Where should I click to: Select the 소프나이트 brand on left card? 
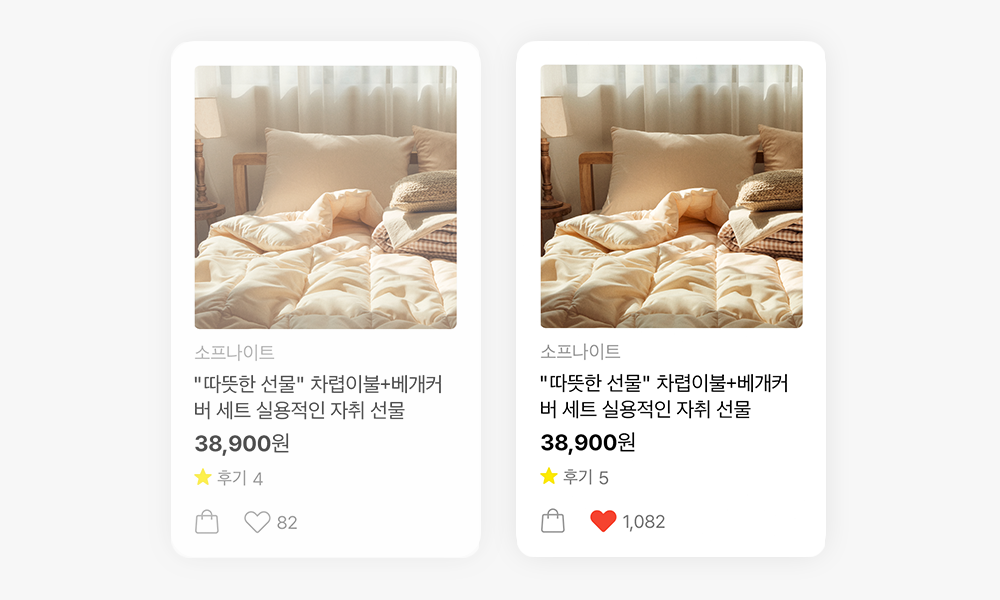pos(234,352)
